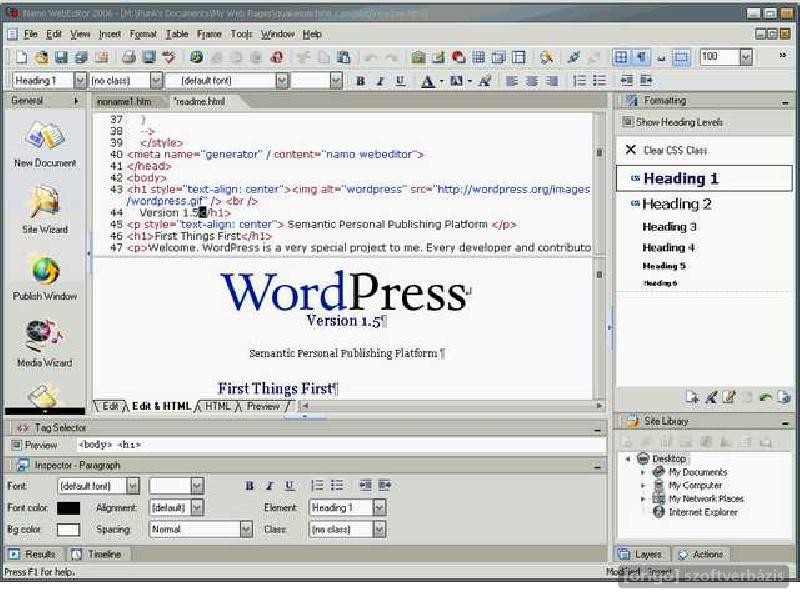The width and height of the screenshot is (800, 600).
Task: Open the Actions tab in the lower right
Action: 701,554
